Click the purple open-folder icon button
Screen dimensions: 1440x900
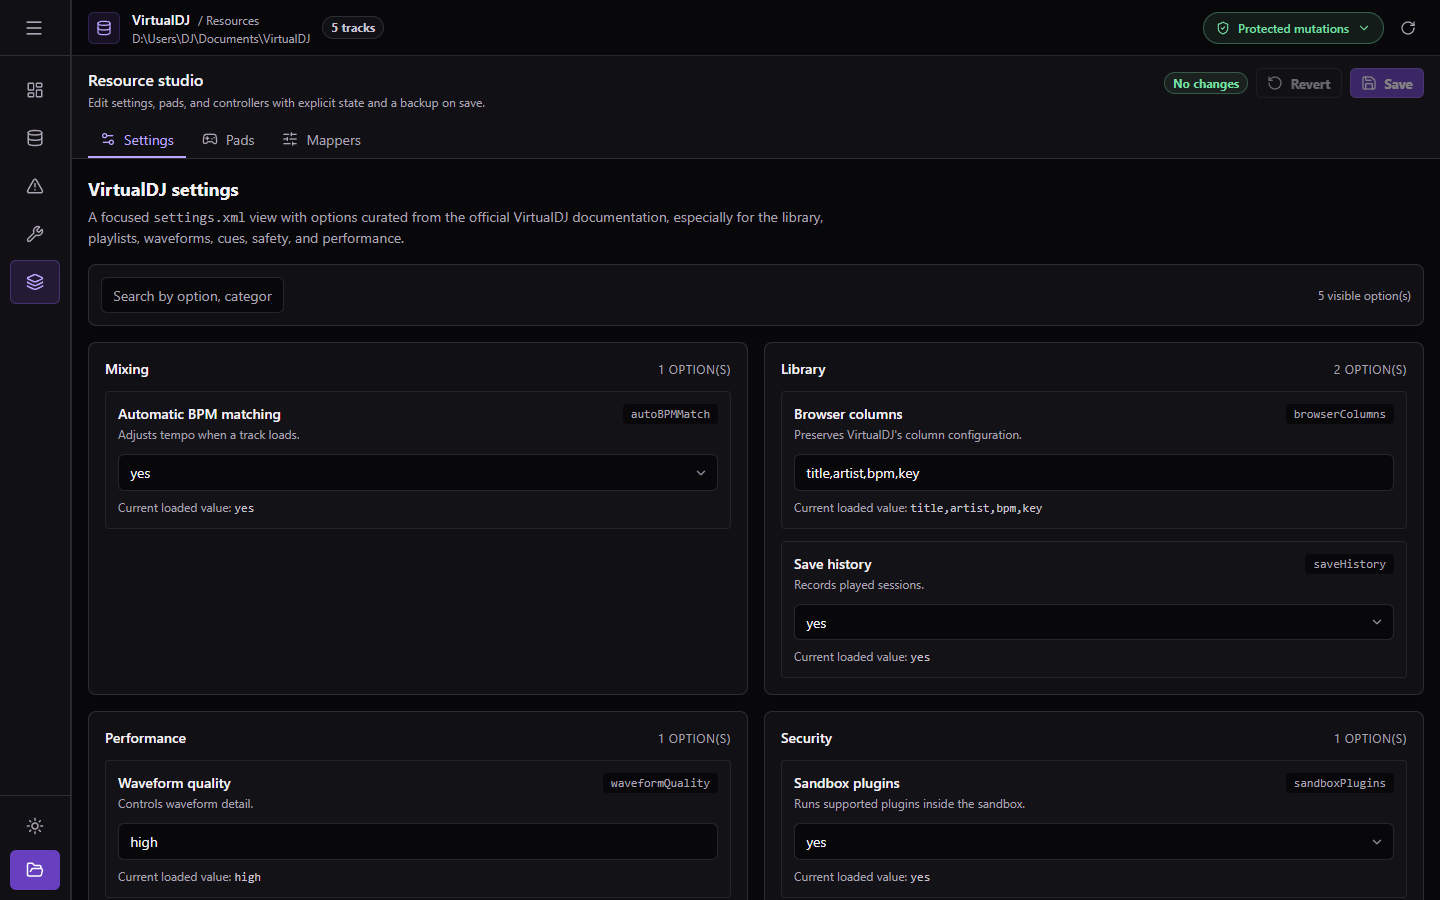coord(35,870)
